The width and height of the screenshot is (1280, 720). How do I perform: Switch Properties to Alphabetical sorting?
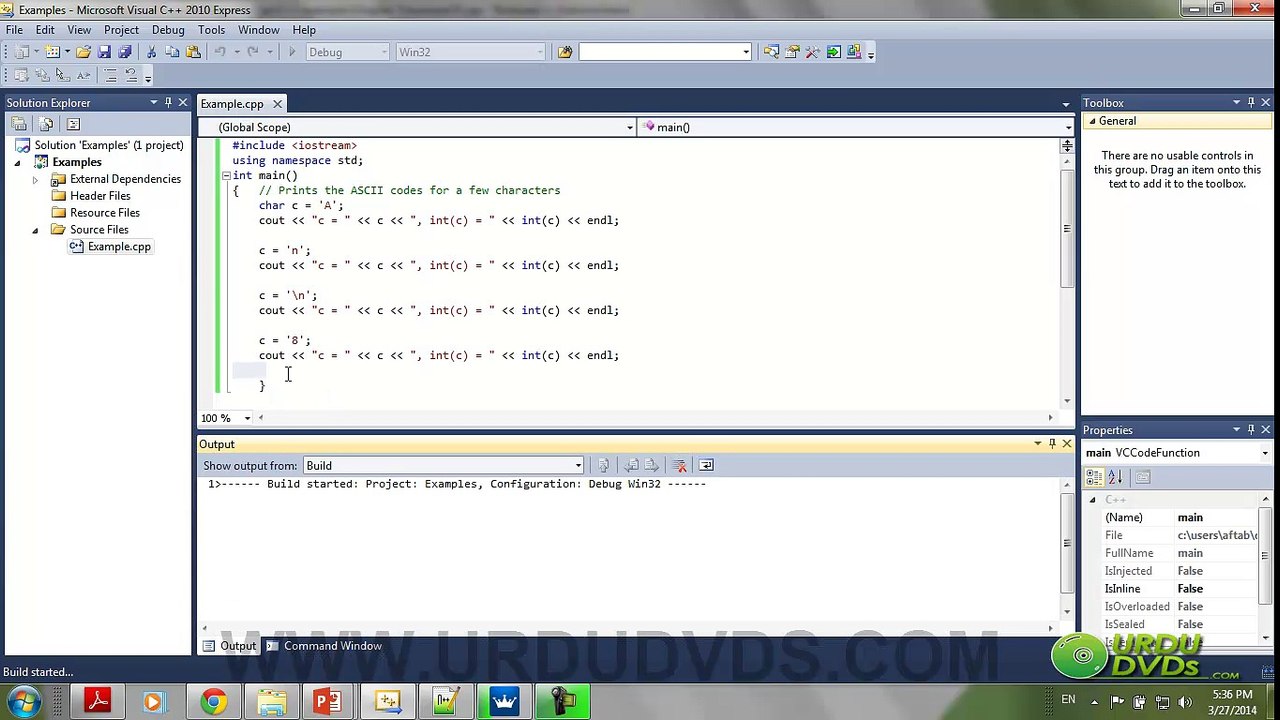1115,477
